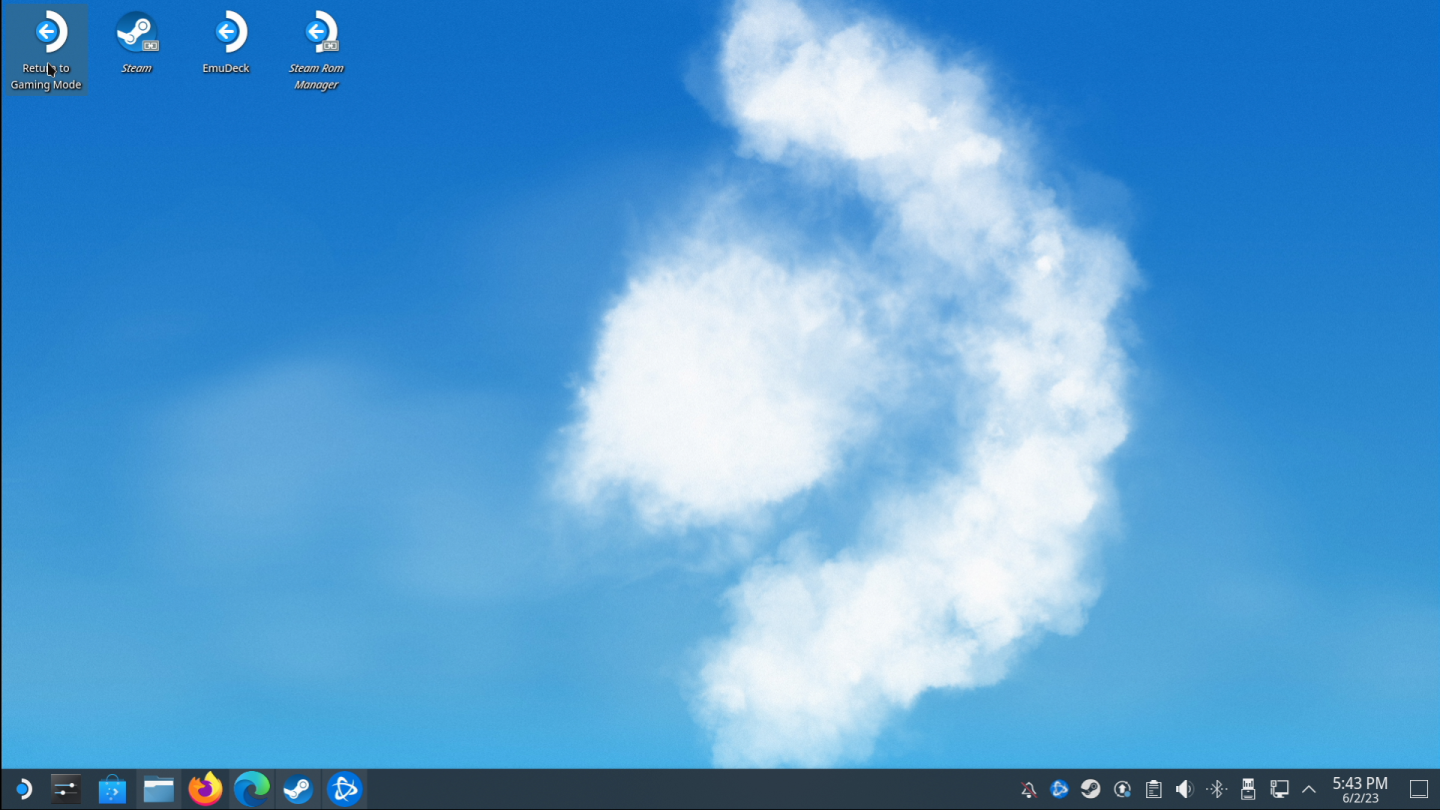Open the clipboard tray icon

point(1153,790)
